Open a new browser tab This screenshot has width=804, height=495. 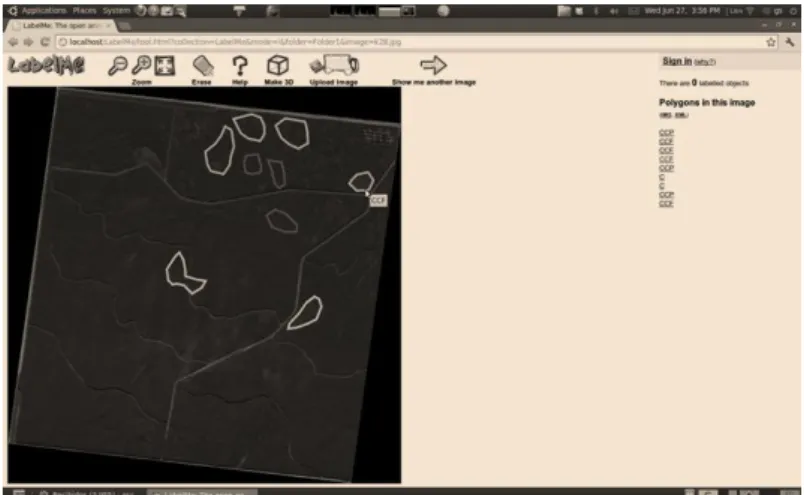pos(126,26)
